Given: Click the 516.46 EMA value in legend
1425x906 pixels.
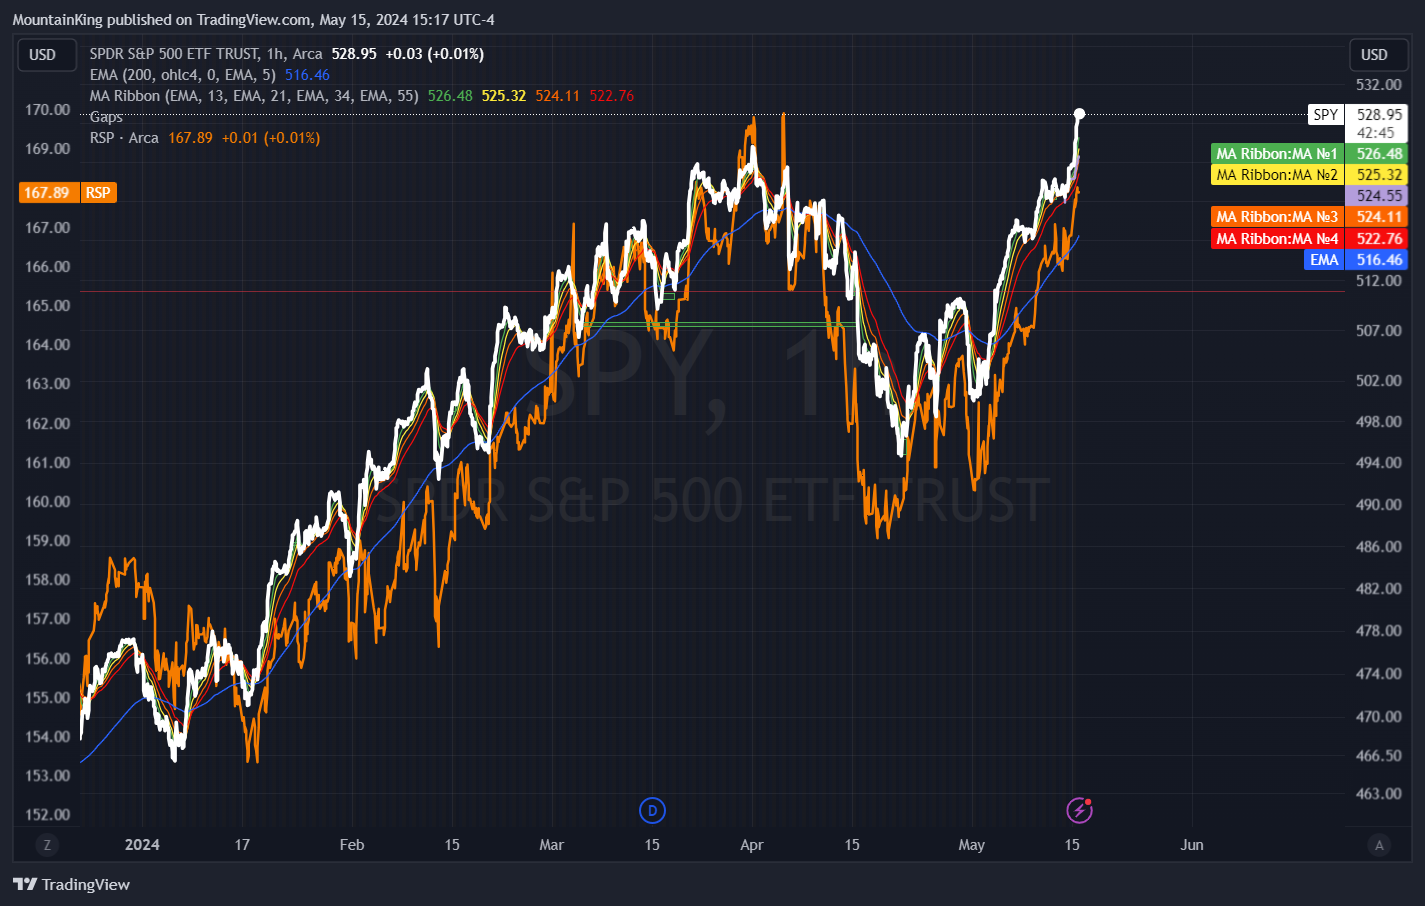Looking at the screenshot, I should (307, 75).
